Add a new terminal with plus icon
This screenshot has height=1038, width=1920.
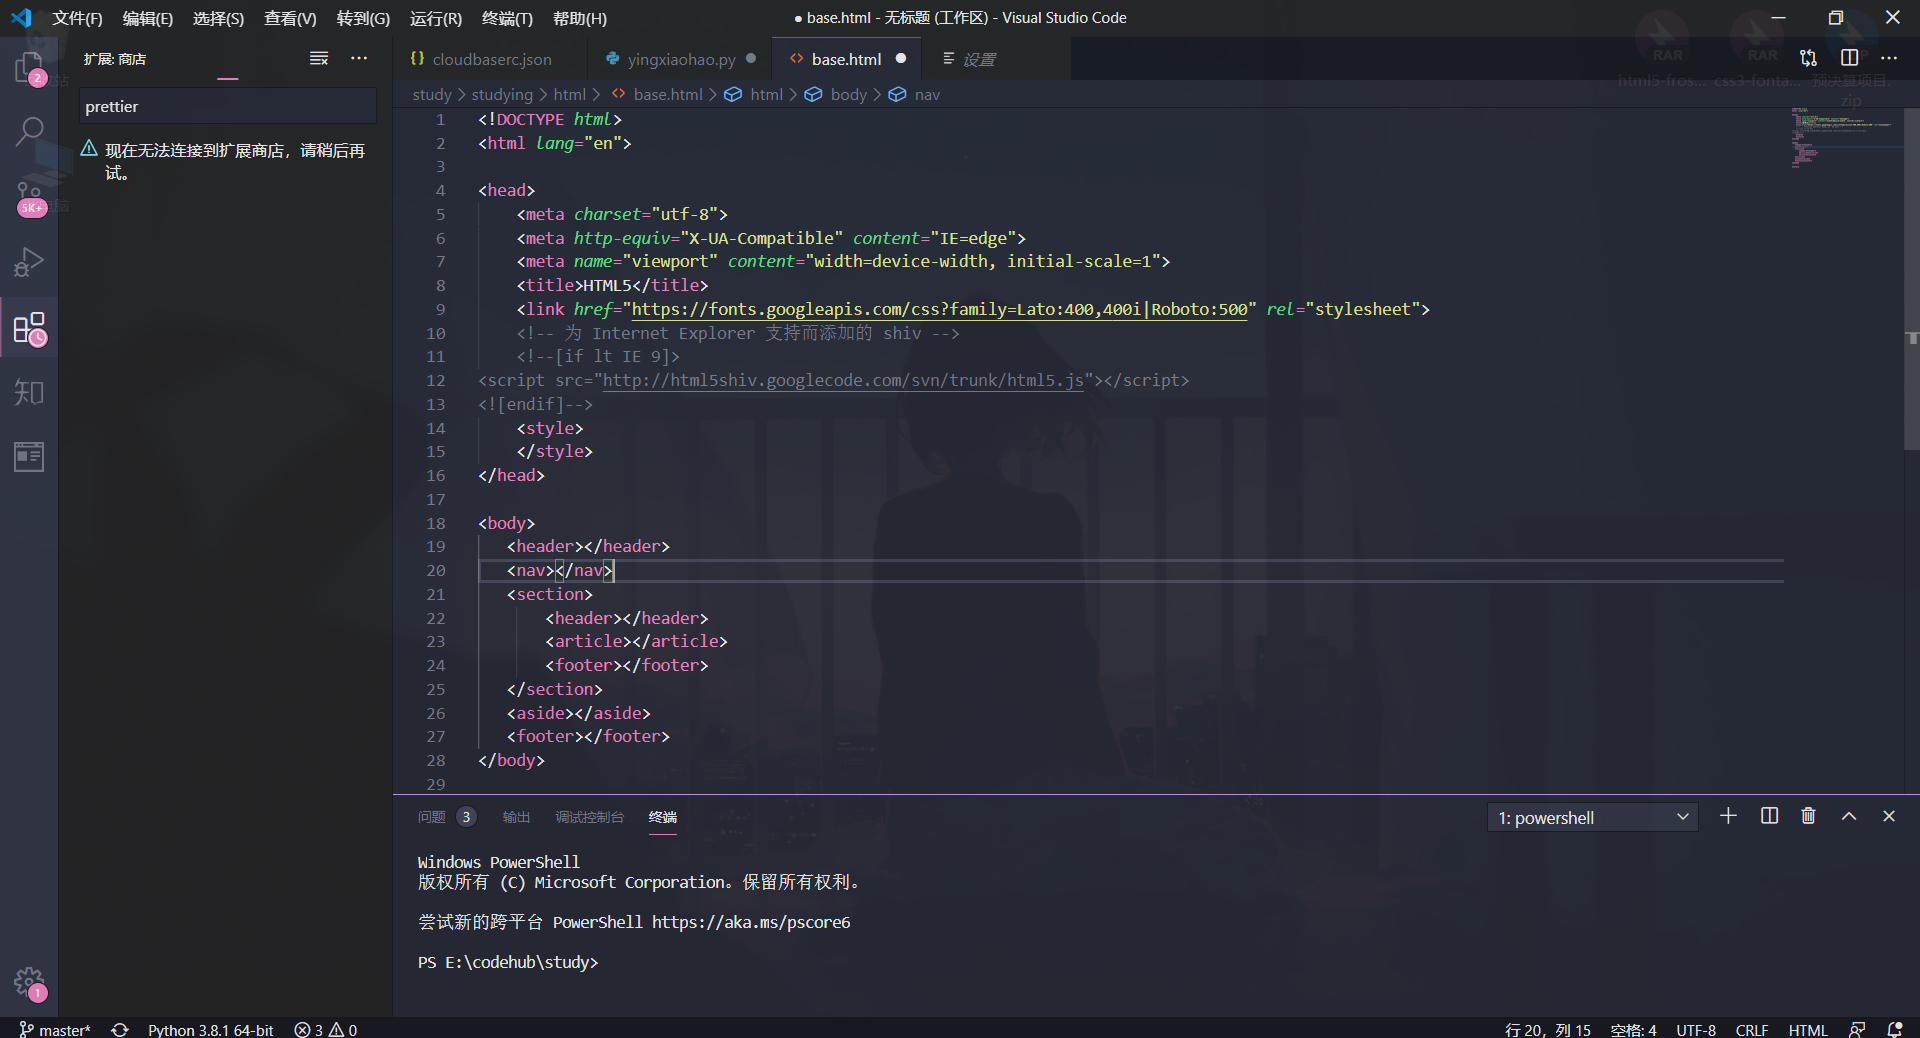(1728, 816)
